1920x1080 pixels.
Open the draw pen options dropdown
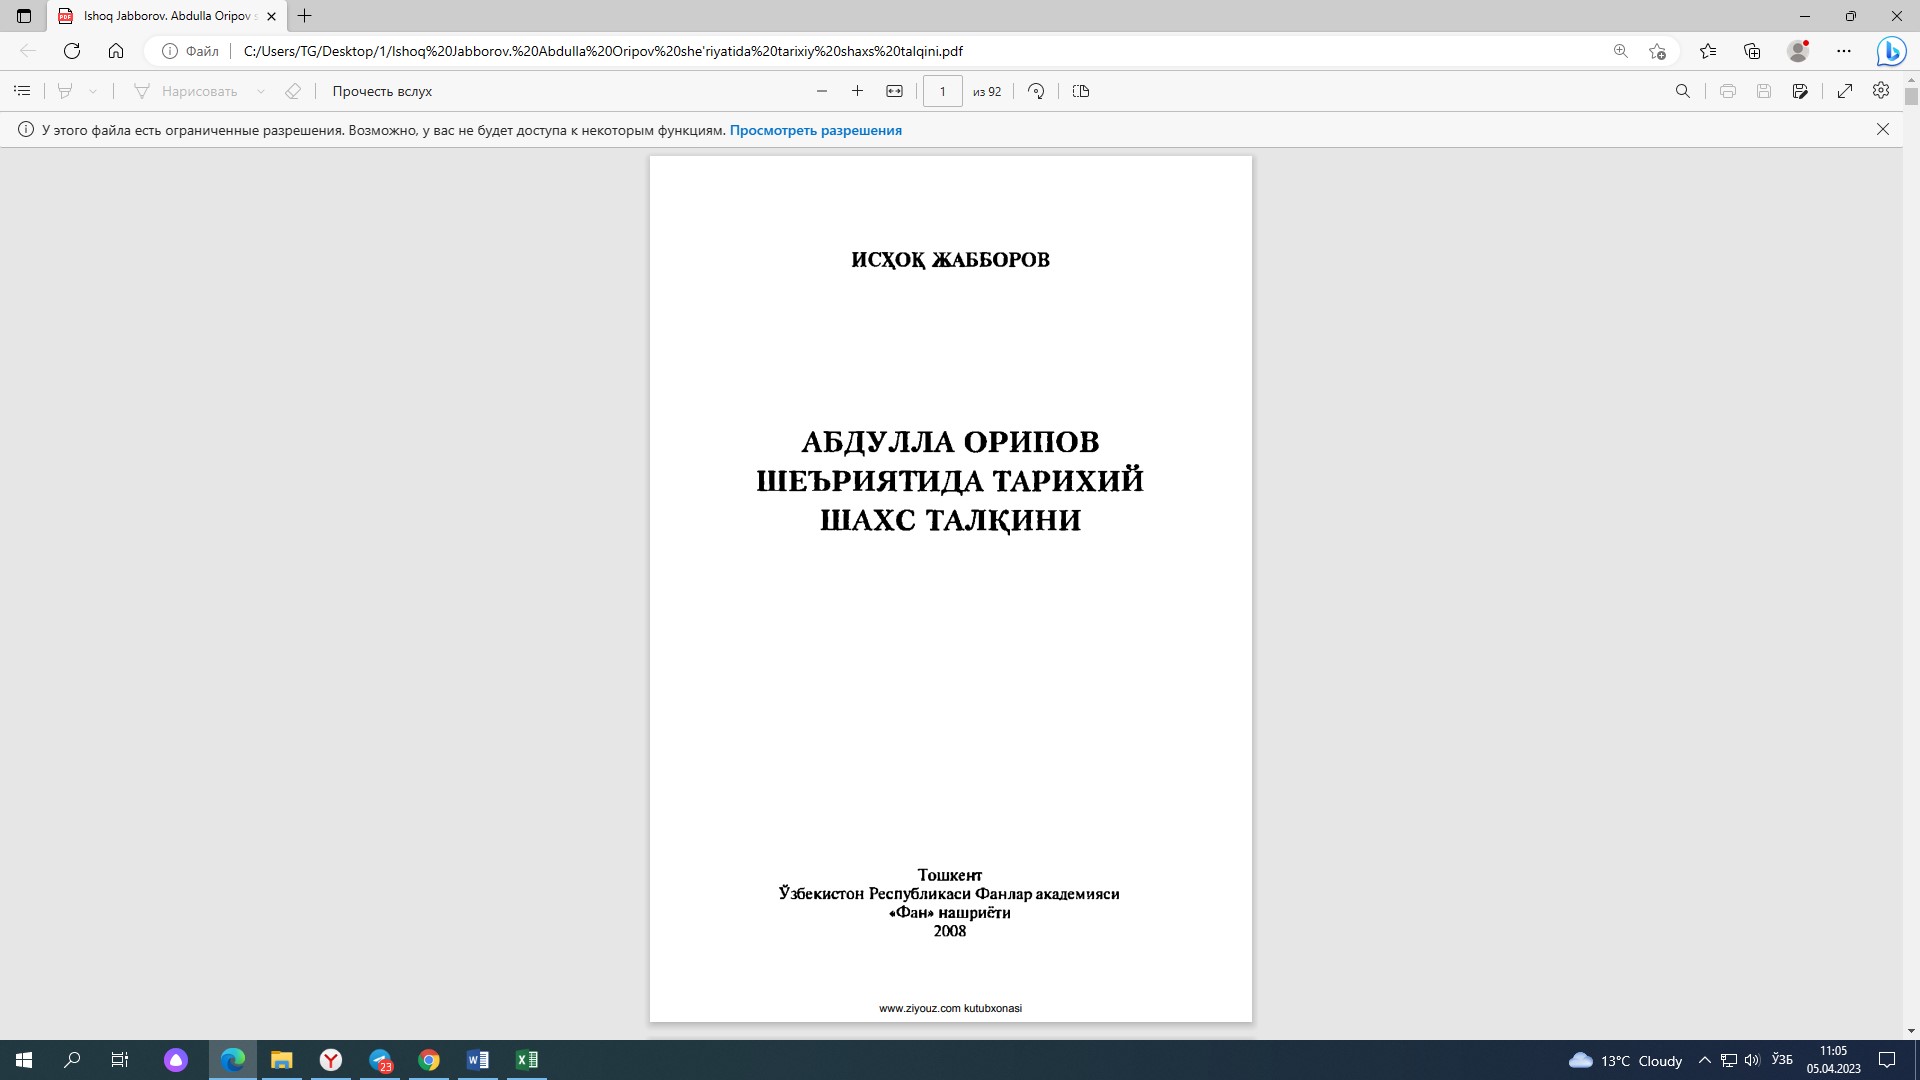[x=262, y=91]
